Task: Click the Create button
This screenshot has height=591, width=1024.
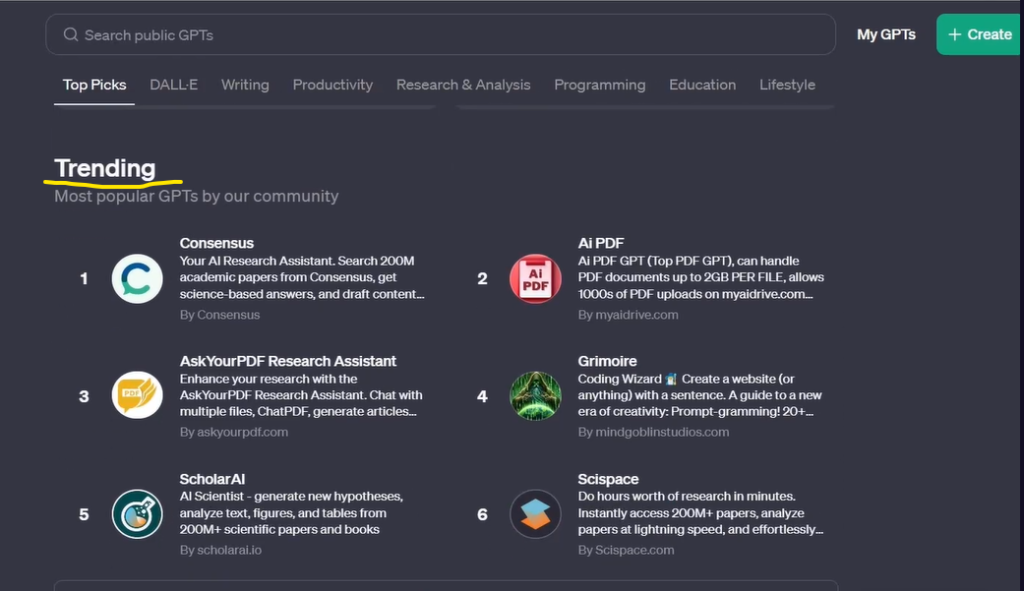Action: (980, 35)
